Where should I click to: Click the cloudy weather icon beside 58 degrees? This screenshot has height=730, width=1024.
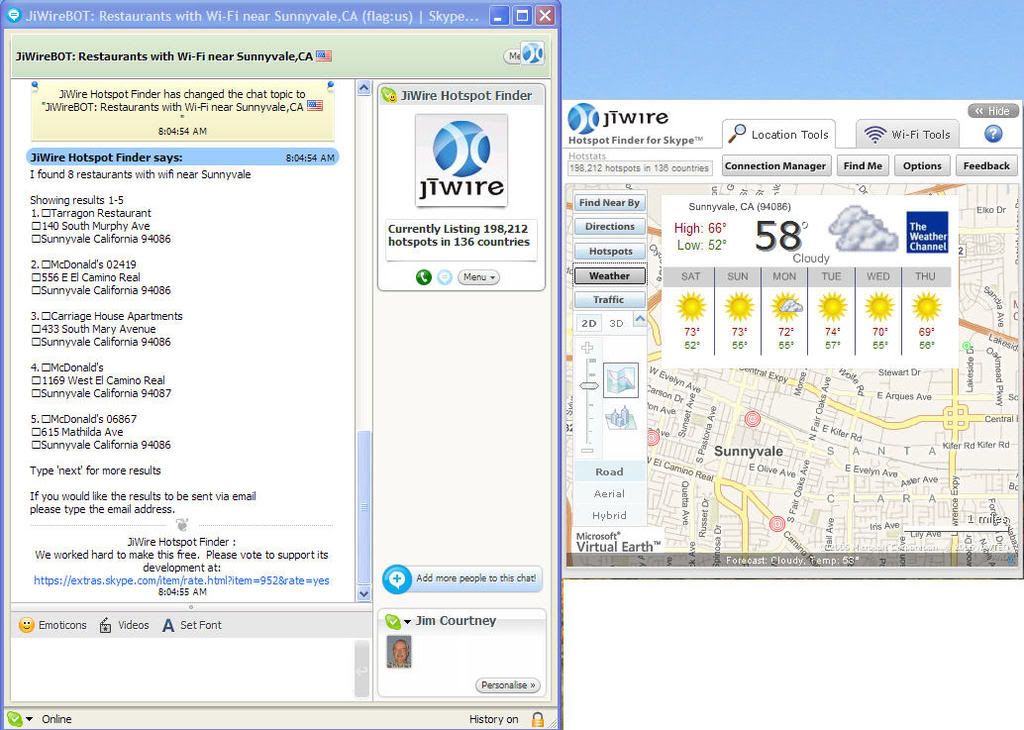(x=863, y=229)
